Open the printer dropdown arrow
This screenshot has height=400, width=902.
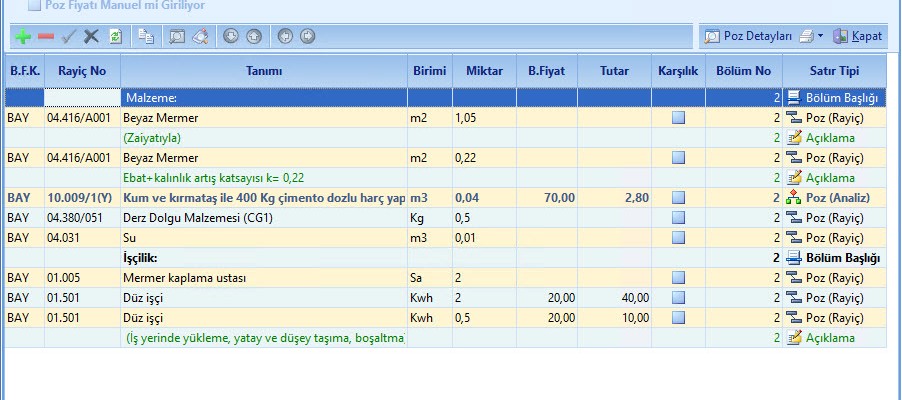[x=820, y=36]
